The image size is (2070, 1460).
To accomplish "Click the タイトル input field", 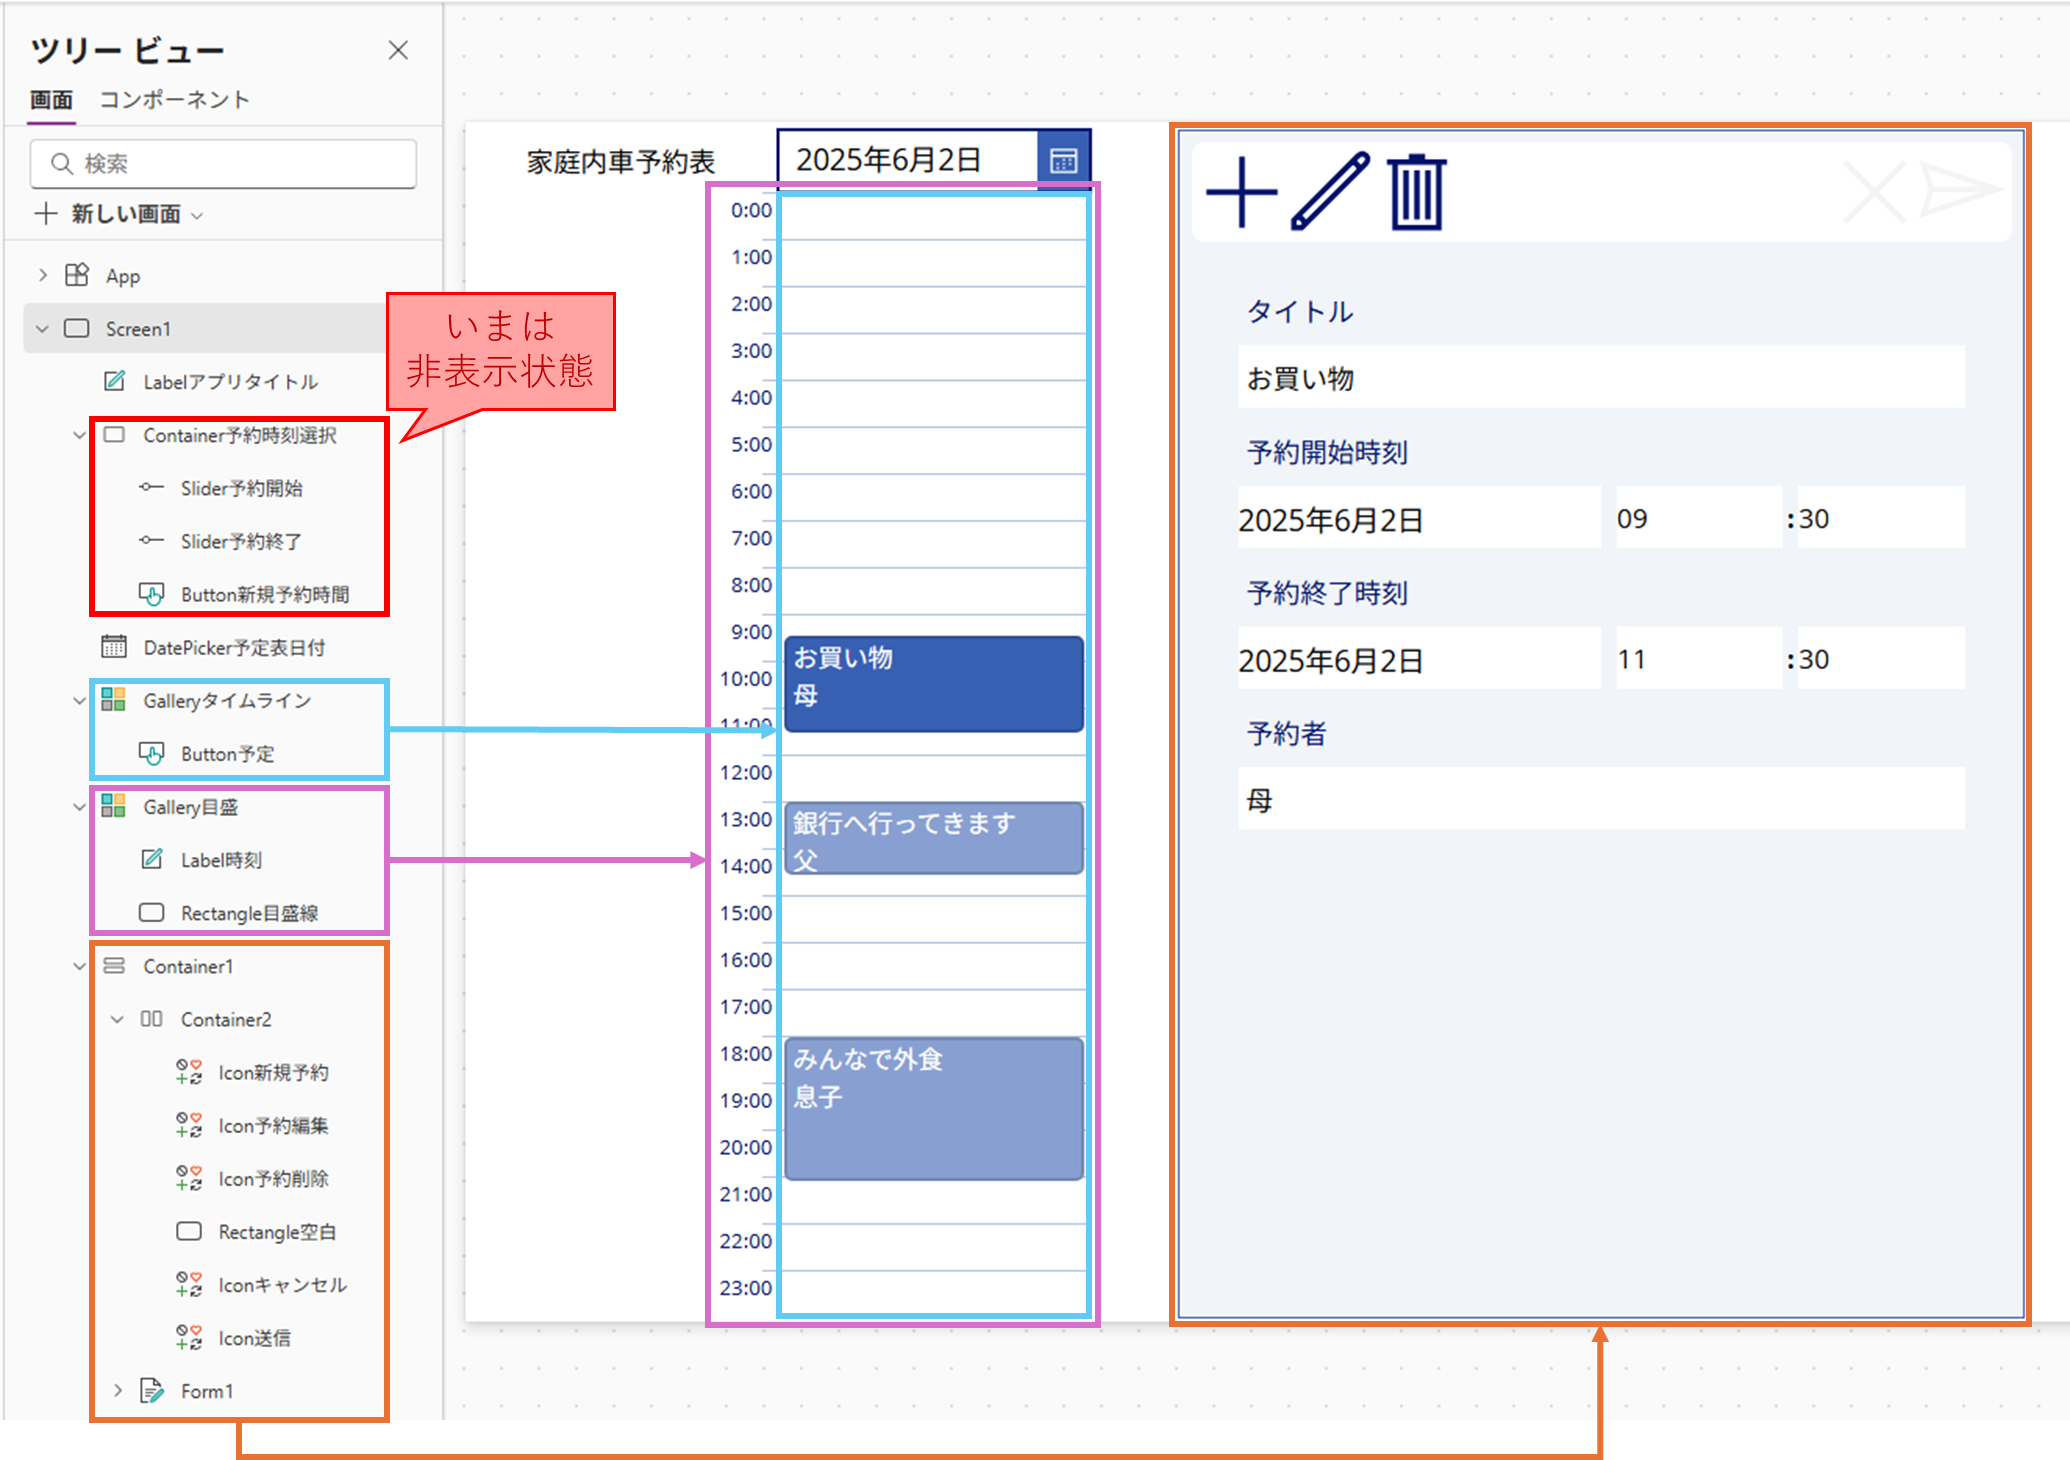I will tap(1600, 378).
